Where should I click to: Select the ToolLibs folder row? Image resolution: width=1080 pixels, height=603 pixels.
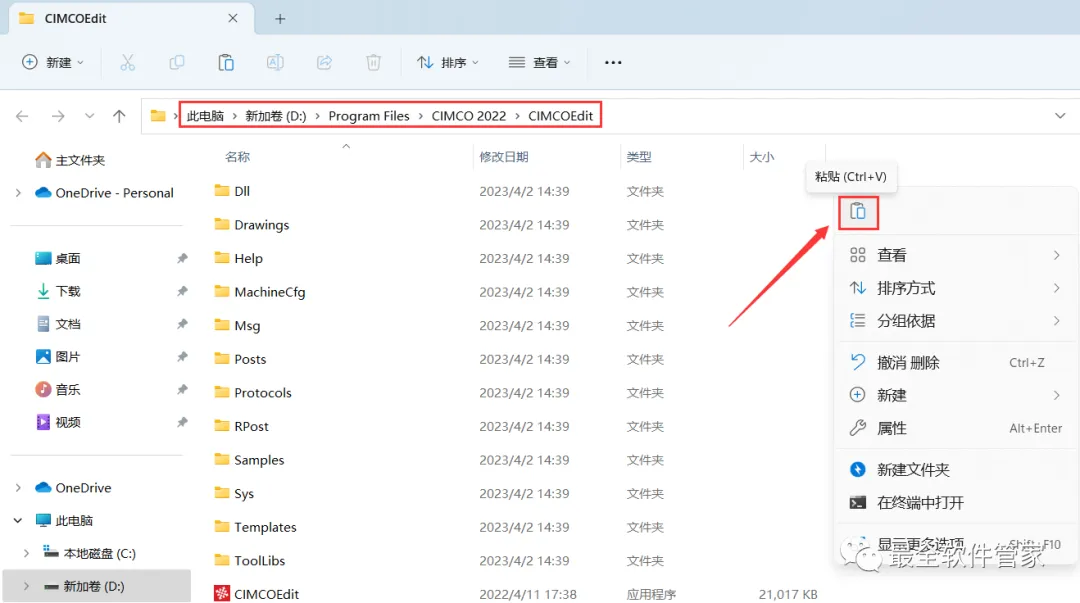click(x=517, y=560)
